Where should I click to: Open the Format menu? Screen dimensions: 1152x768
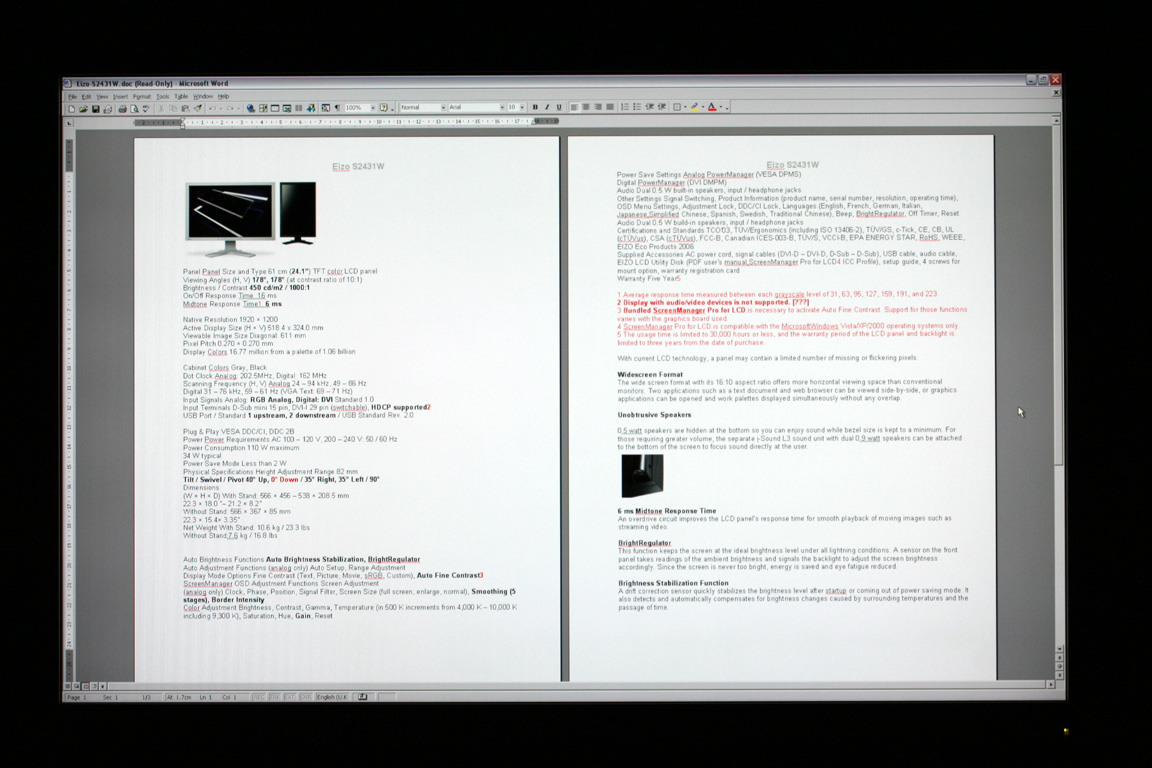141,97
